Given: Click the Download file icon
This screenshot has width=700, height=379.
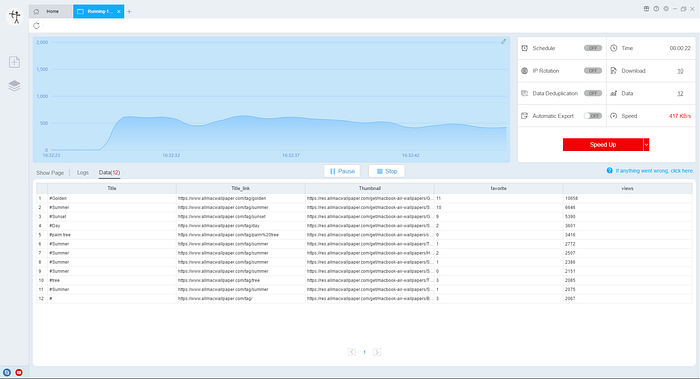Looking at the screenshot, I should (x=614, y=71).
